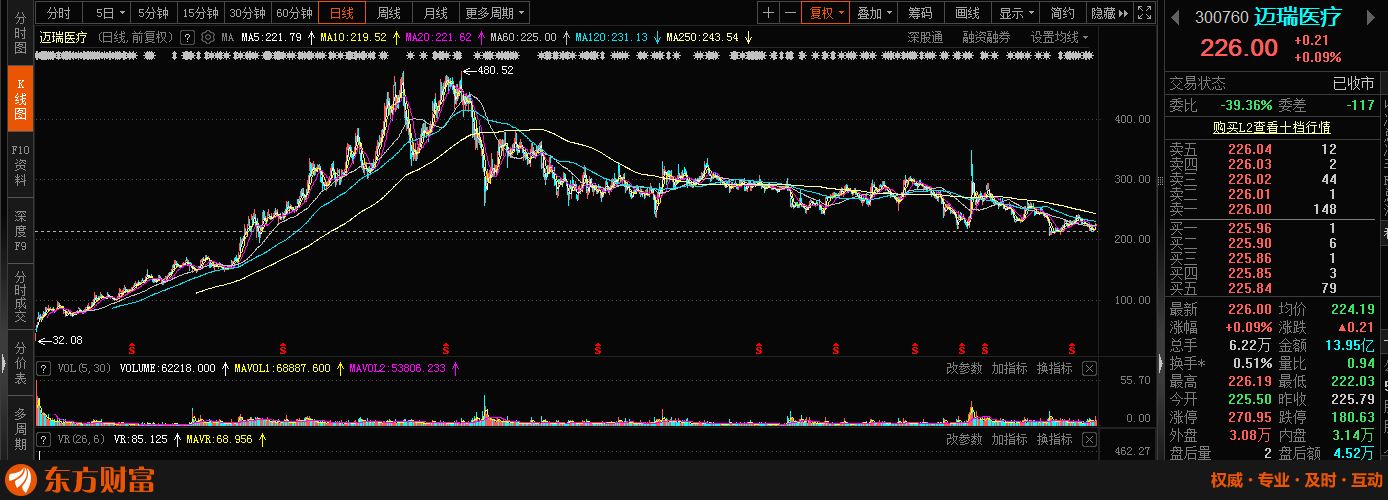Open F10资料 in the left sidebar
This screenshot has height=500, width=1388.
pos(20,165)
